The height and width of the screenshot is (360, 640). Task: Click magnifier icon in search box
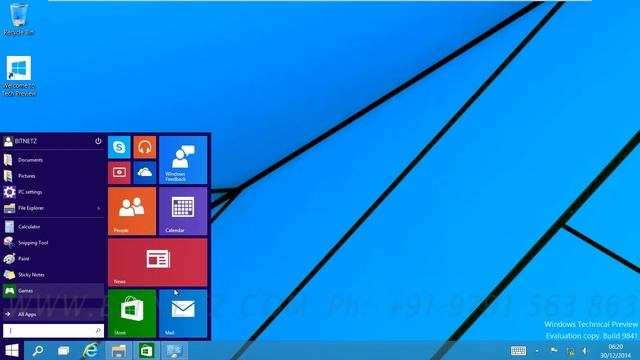(x=98, y=331)
